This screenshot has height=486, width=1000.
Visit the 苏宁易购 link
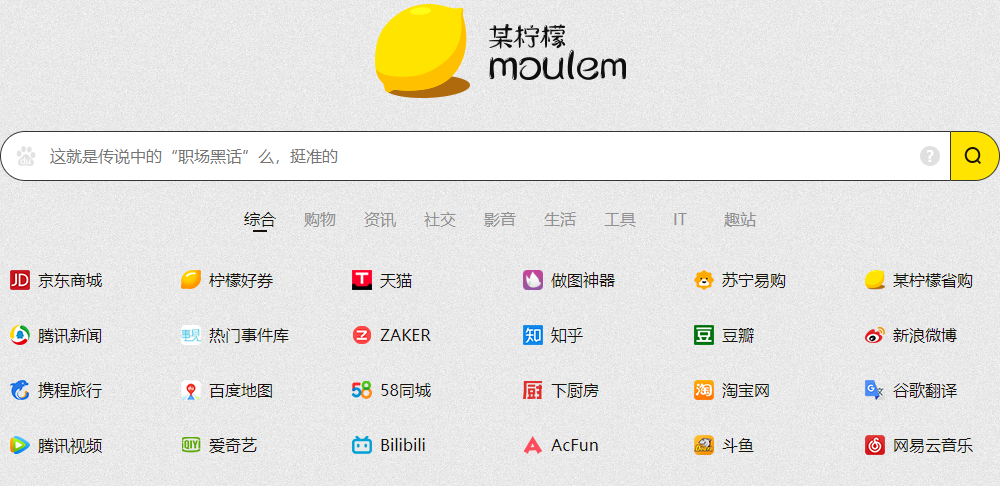(754, 280)
